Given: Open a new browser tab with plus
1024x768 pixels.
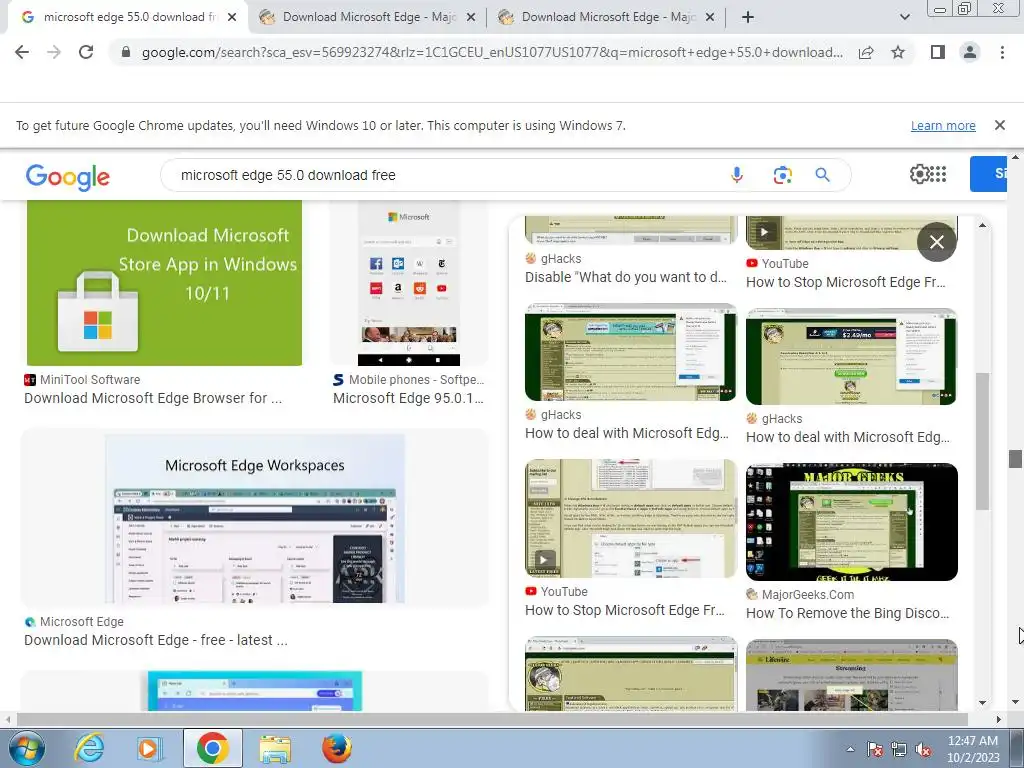Looking at the screenshot, I should 748,18.
